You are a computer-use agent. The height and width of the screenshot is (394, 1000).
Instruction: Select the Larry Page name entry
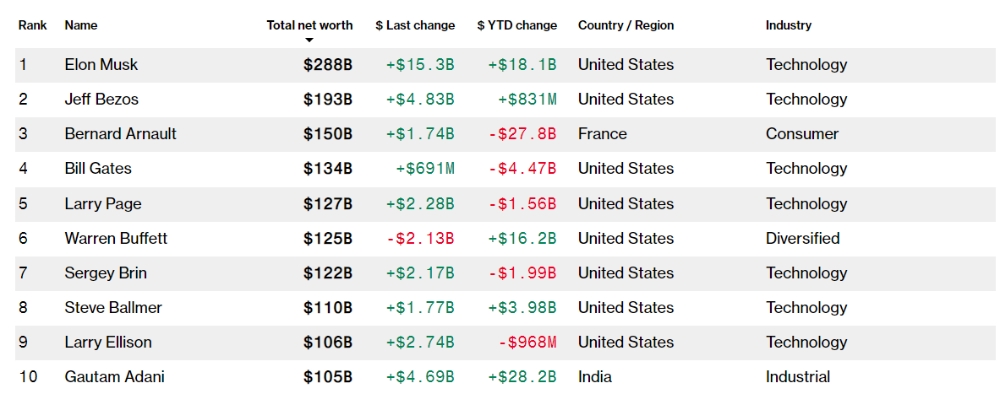103,203
